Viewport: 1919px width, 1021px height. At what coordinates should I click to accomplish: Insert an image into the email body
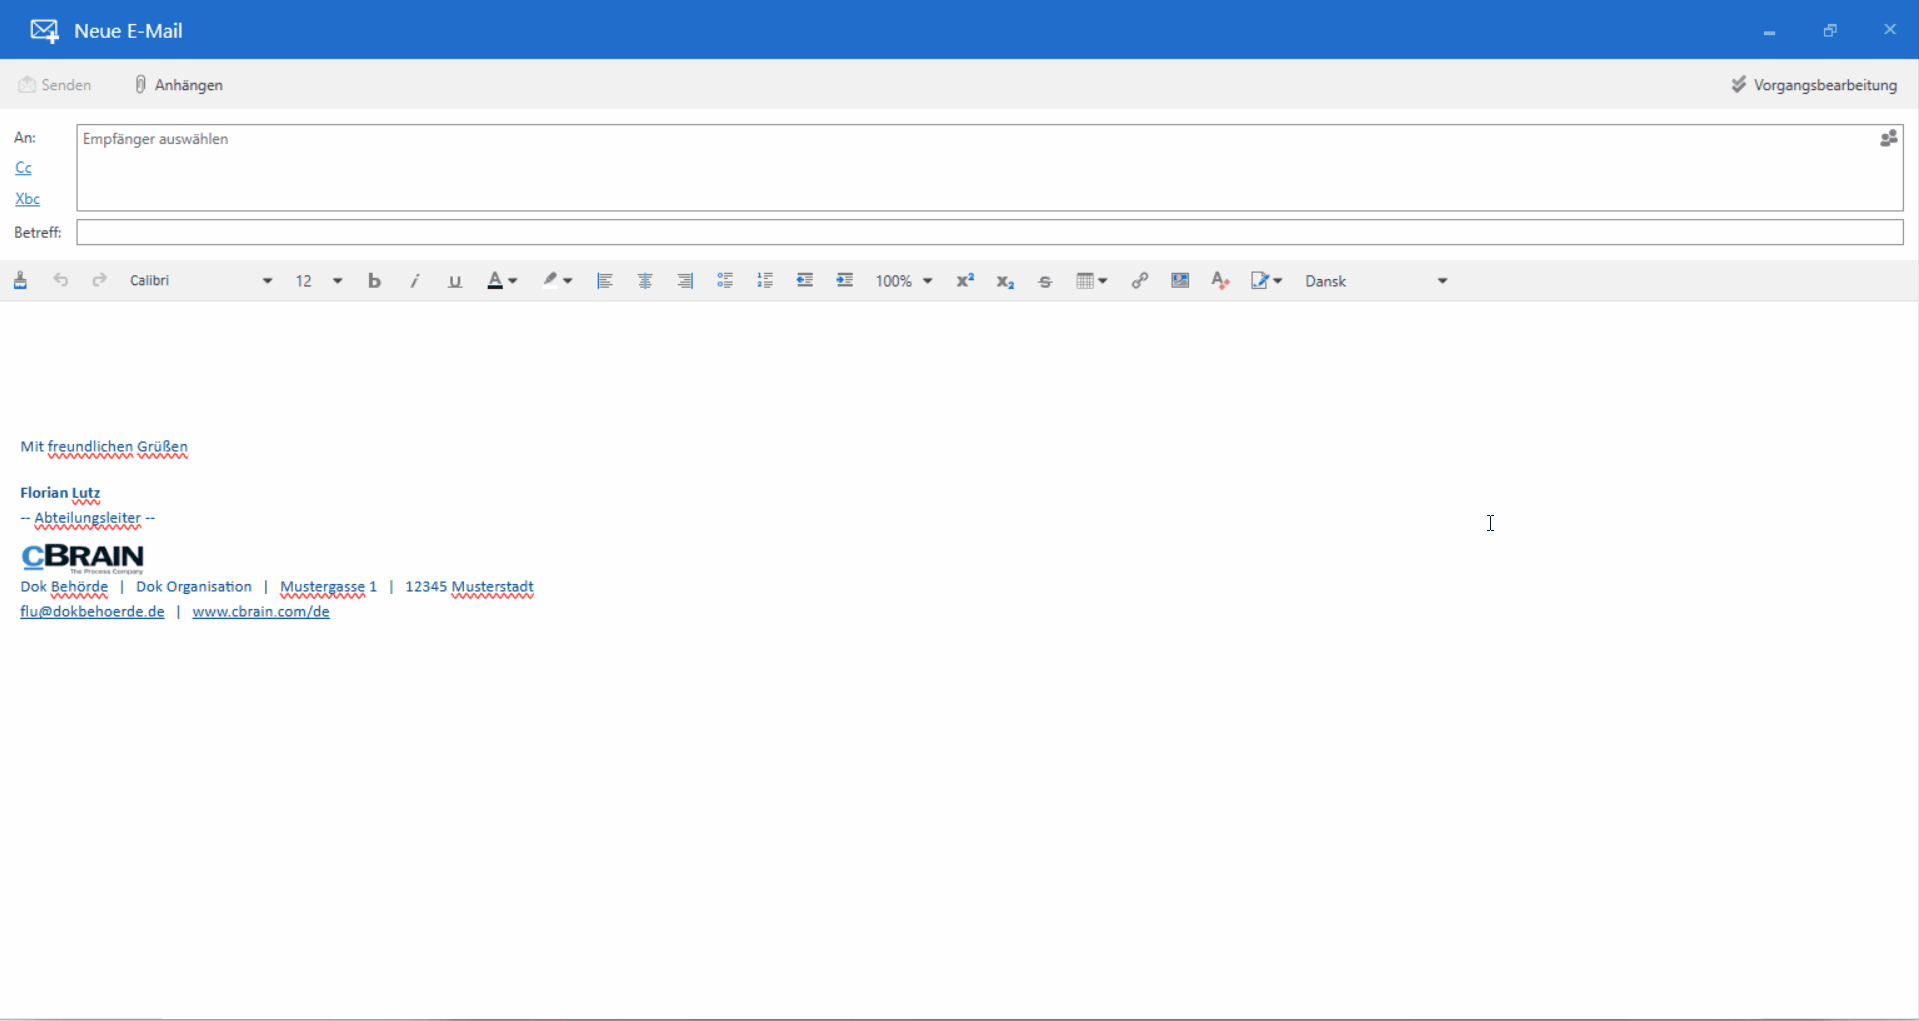[x=1180, y=281]
